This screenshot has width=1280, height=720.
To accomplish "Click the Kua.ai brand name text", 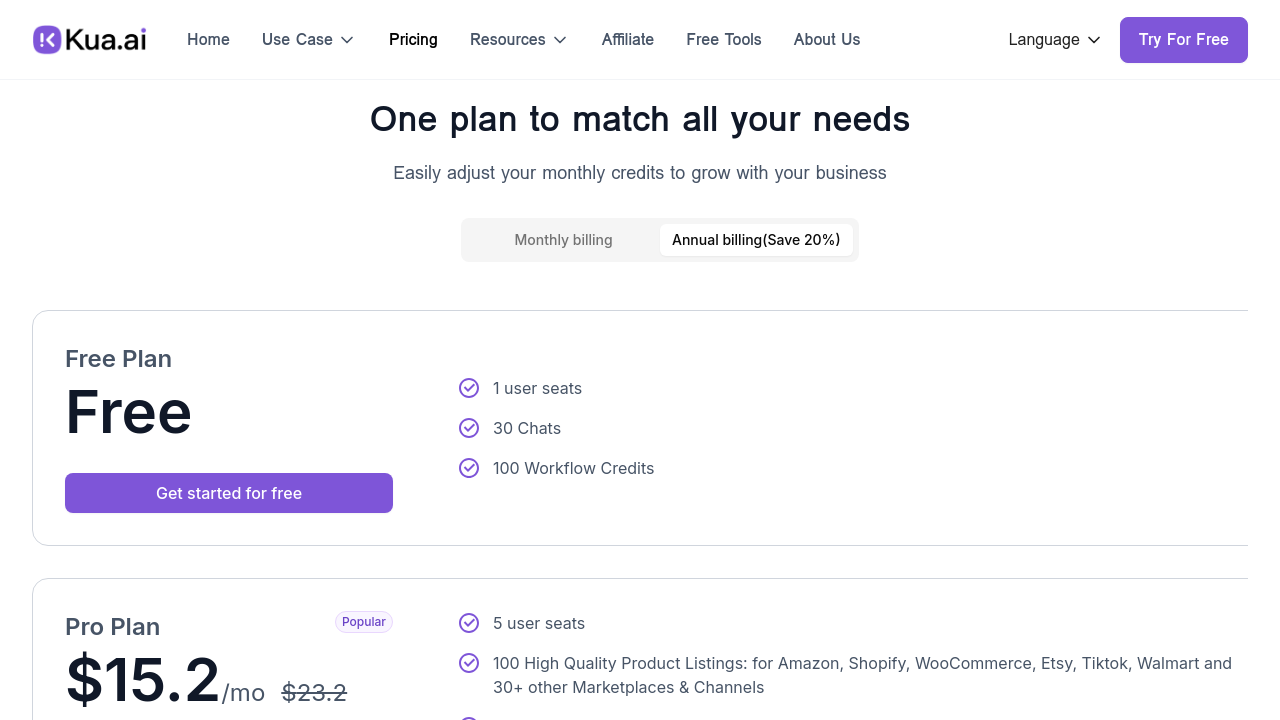I will pyautogui.click(x=106, y=40).
